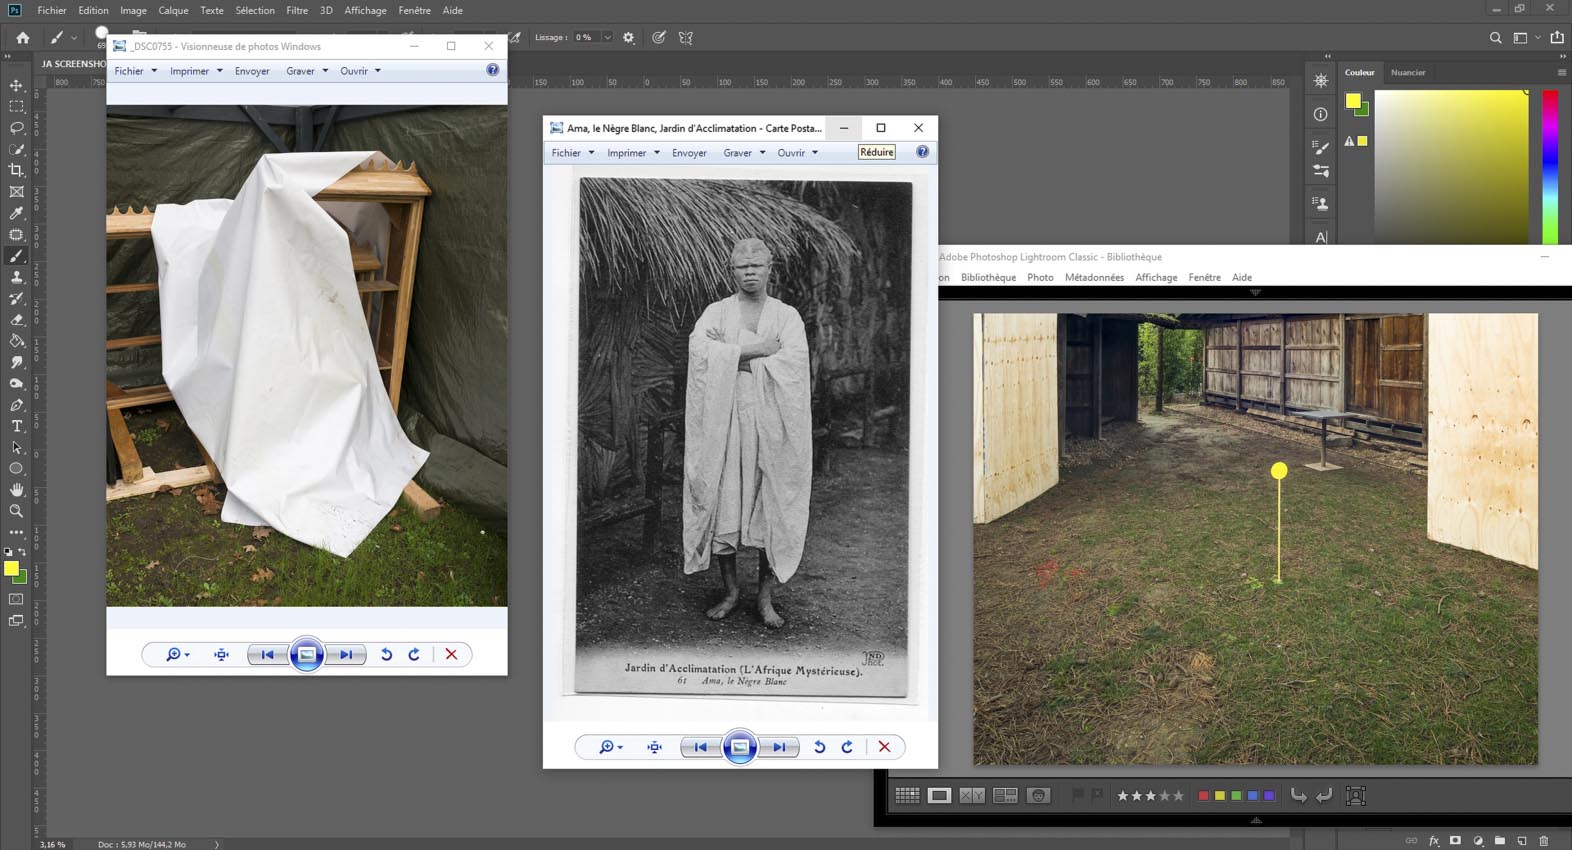Go to previous image in Ama postcard viewer
Image resolution: width=1572 pixels, height=850 pixels.
click(701, 747)
